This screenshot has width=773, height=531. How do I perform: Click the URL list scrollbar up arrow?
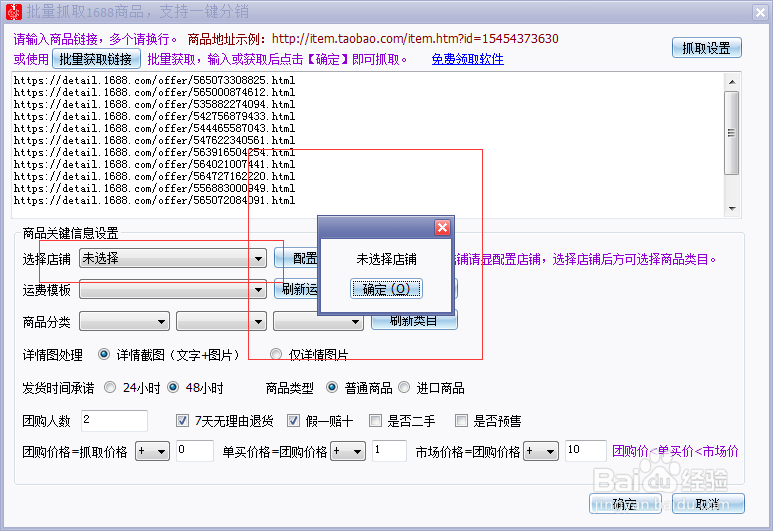(x=732, y=81)
